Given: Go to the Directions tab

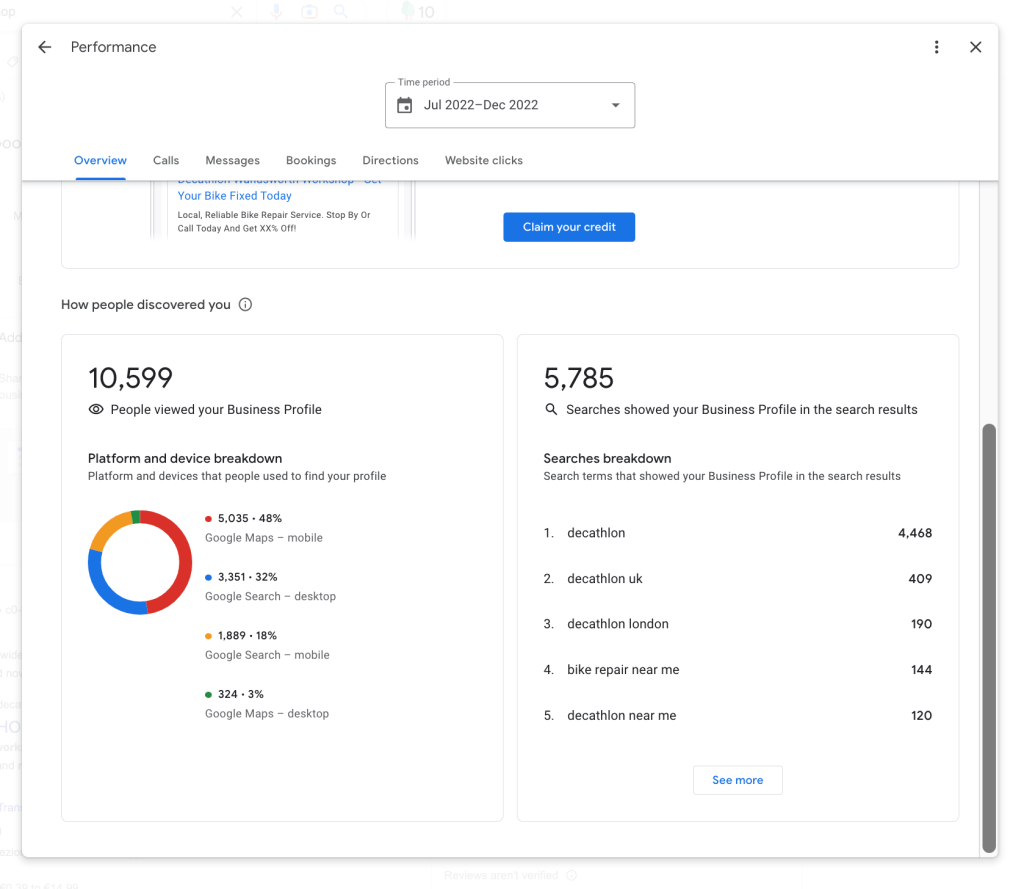Looking at the screenshot, I should tap(391, 161).
